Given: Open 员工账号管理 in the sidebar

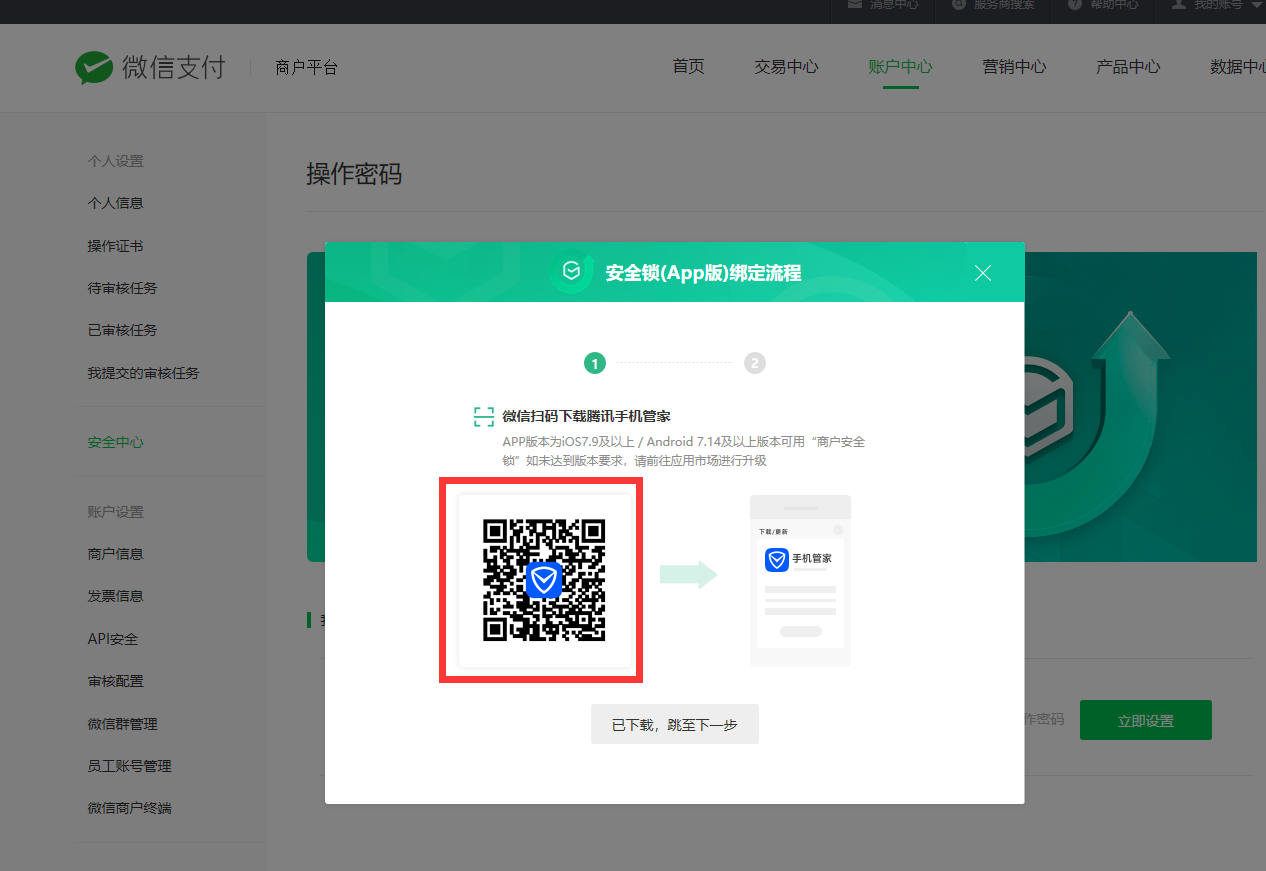Looking at the screenshot, I should tap(129, 766).
